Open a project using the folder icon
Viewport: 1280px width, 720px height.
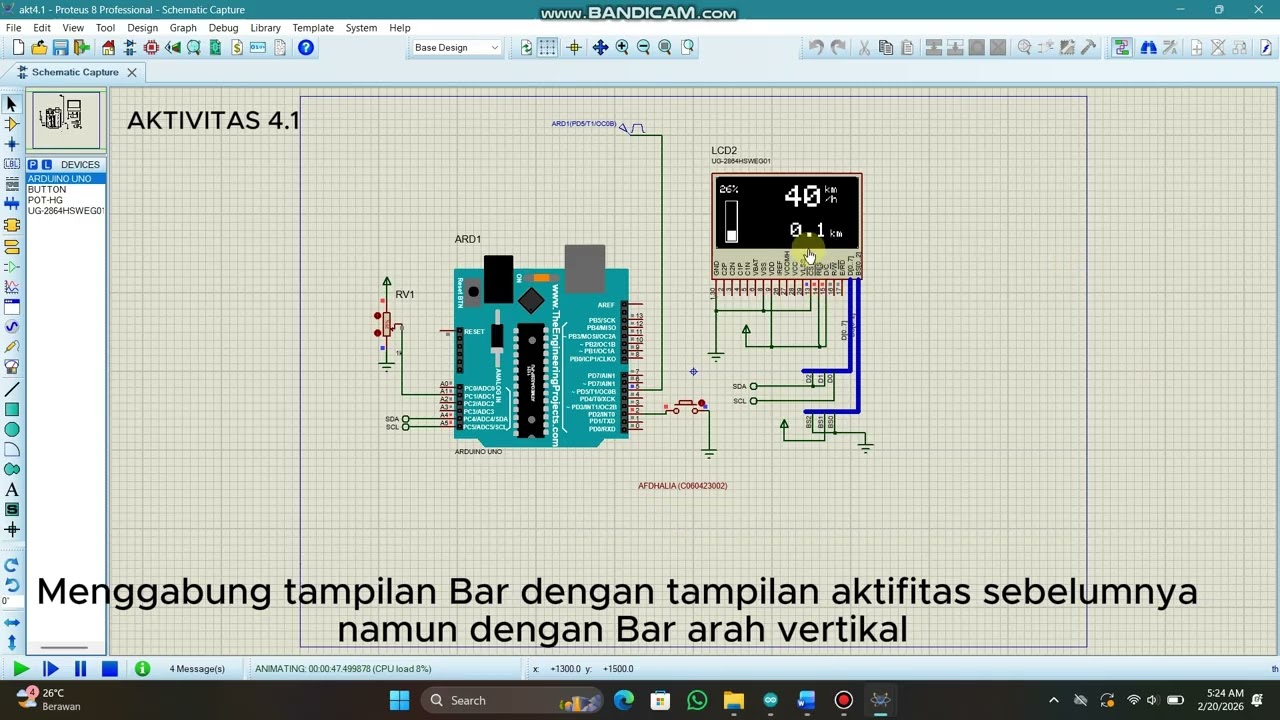tap(39, 47)
